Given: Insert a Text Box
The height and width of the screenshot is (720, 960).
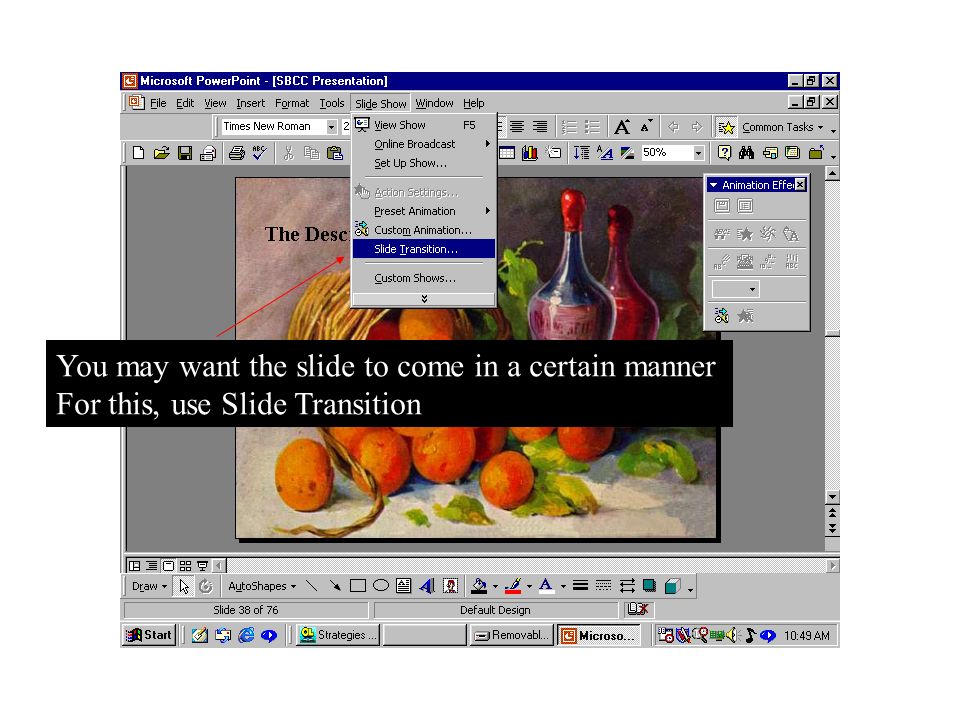Looking at the screenshot, I should point(403,587).
